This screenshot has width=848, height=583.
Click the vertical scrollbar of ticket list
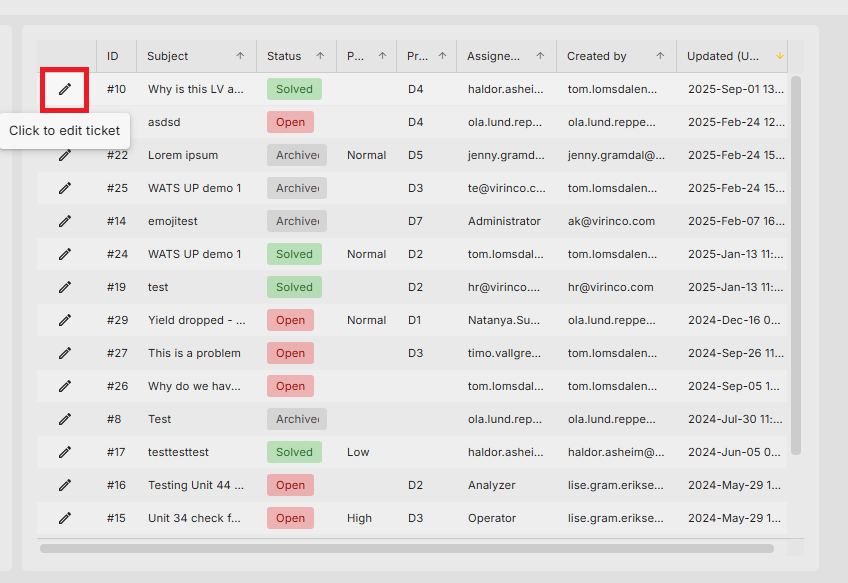pos(796,265)
